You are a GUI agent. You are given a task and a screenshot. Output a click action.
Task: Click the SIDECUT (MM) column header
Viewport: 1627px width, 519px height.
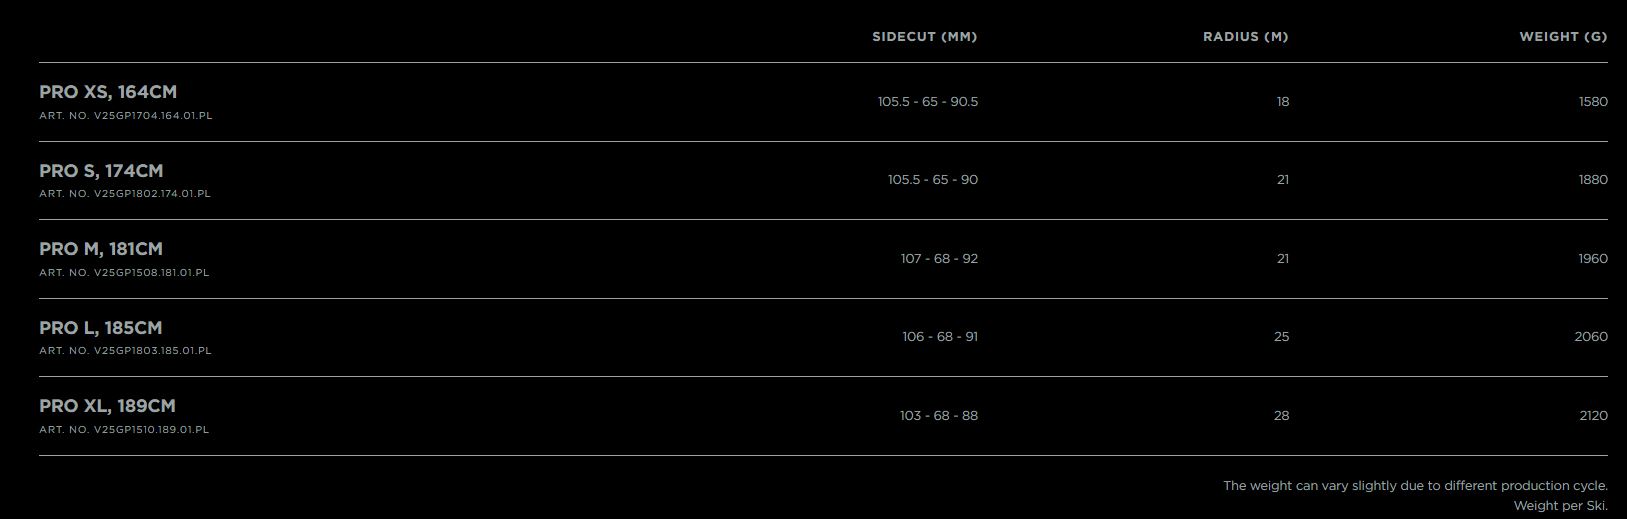(x=924, y=37)
